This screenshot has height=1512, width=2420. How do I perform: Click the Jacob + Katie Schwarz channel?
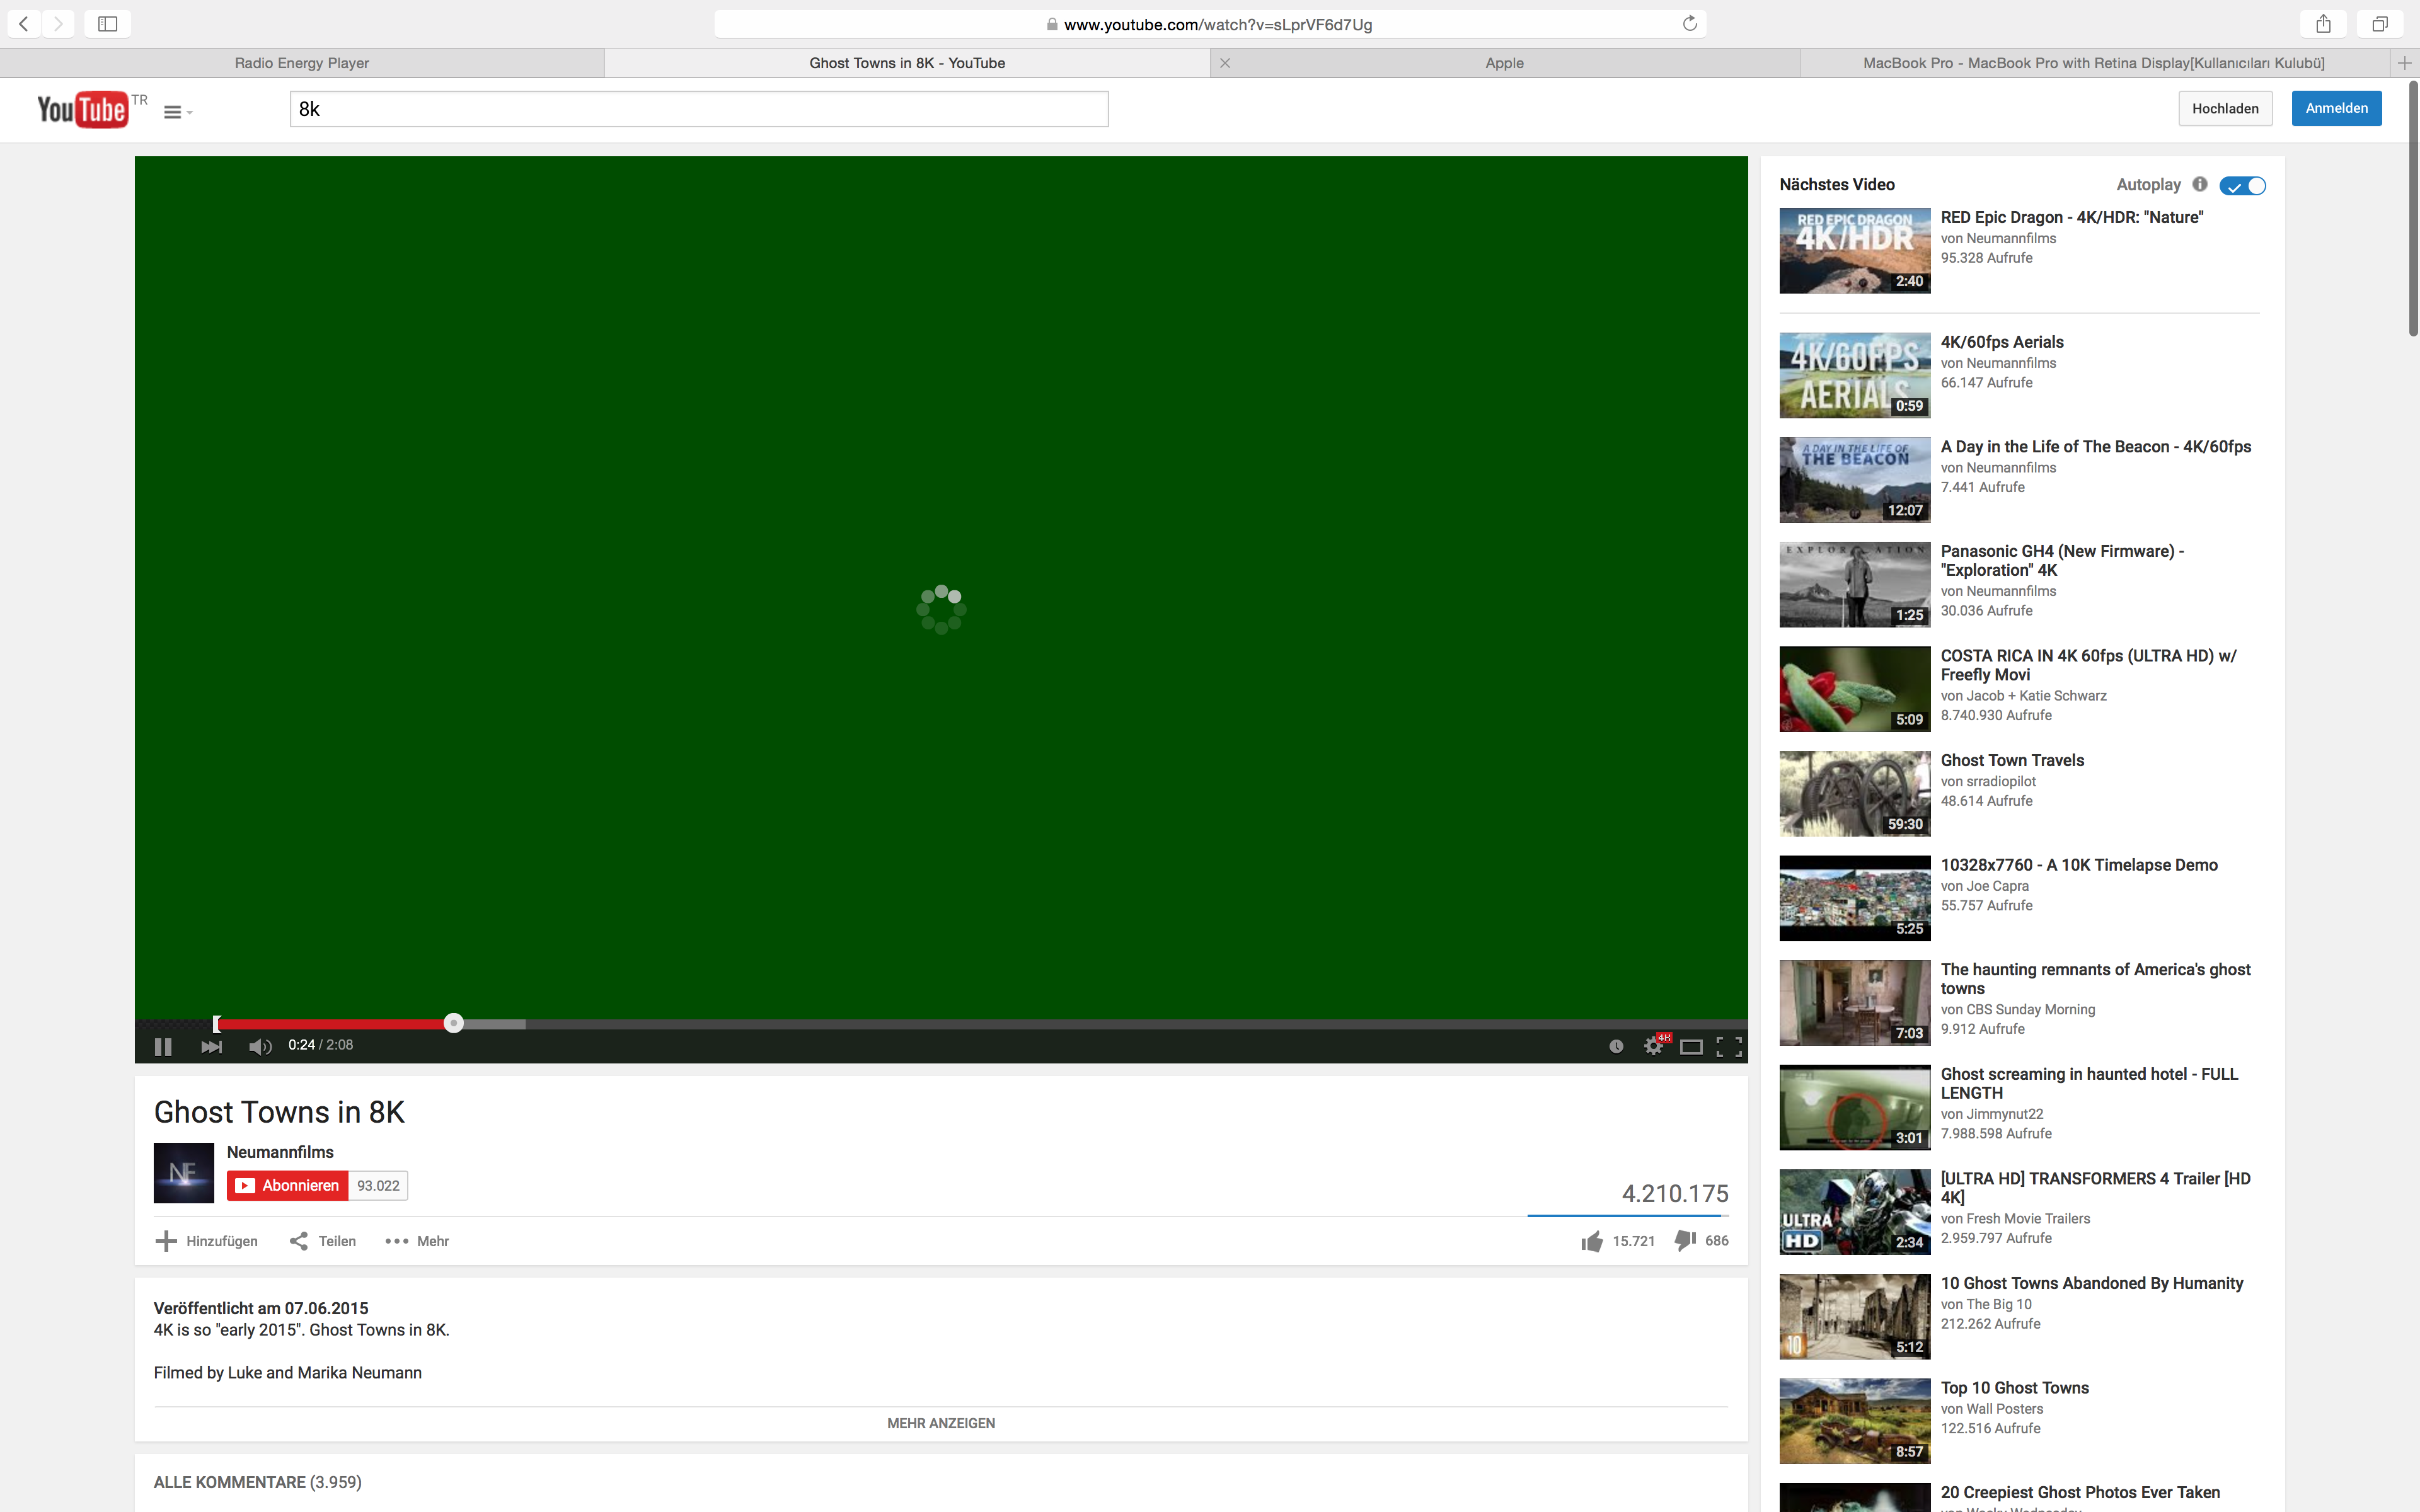coord(2037,696)
